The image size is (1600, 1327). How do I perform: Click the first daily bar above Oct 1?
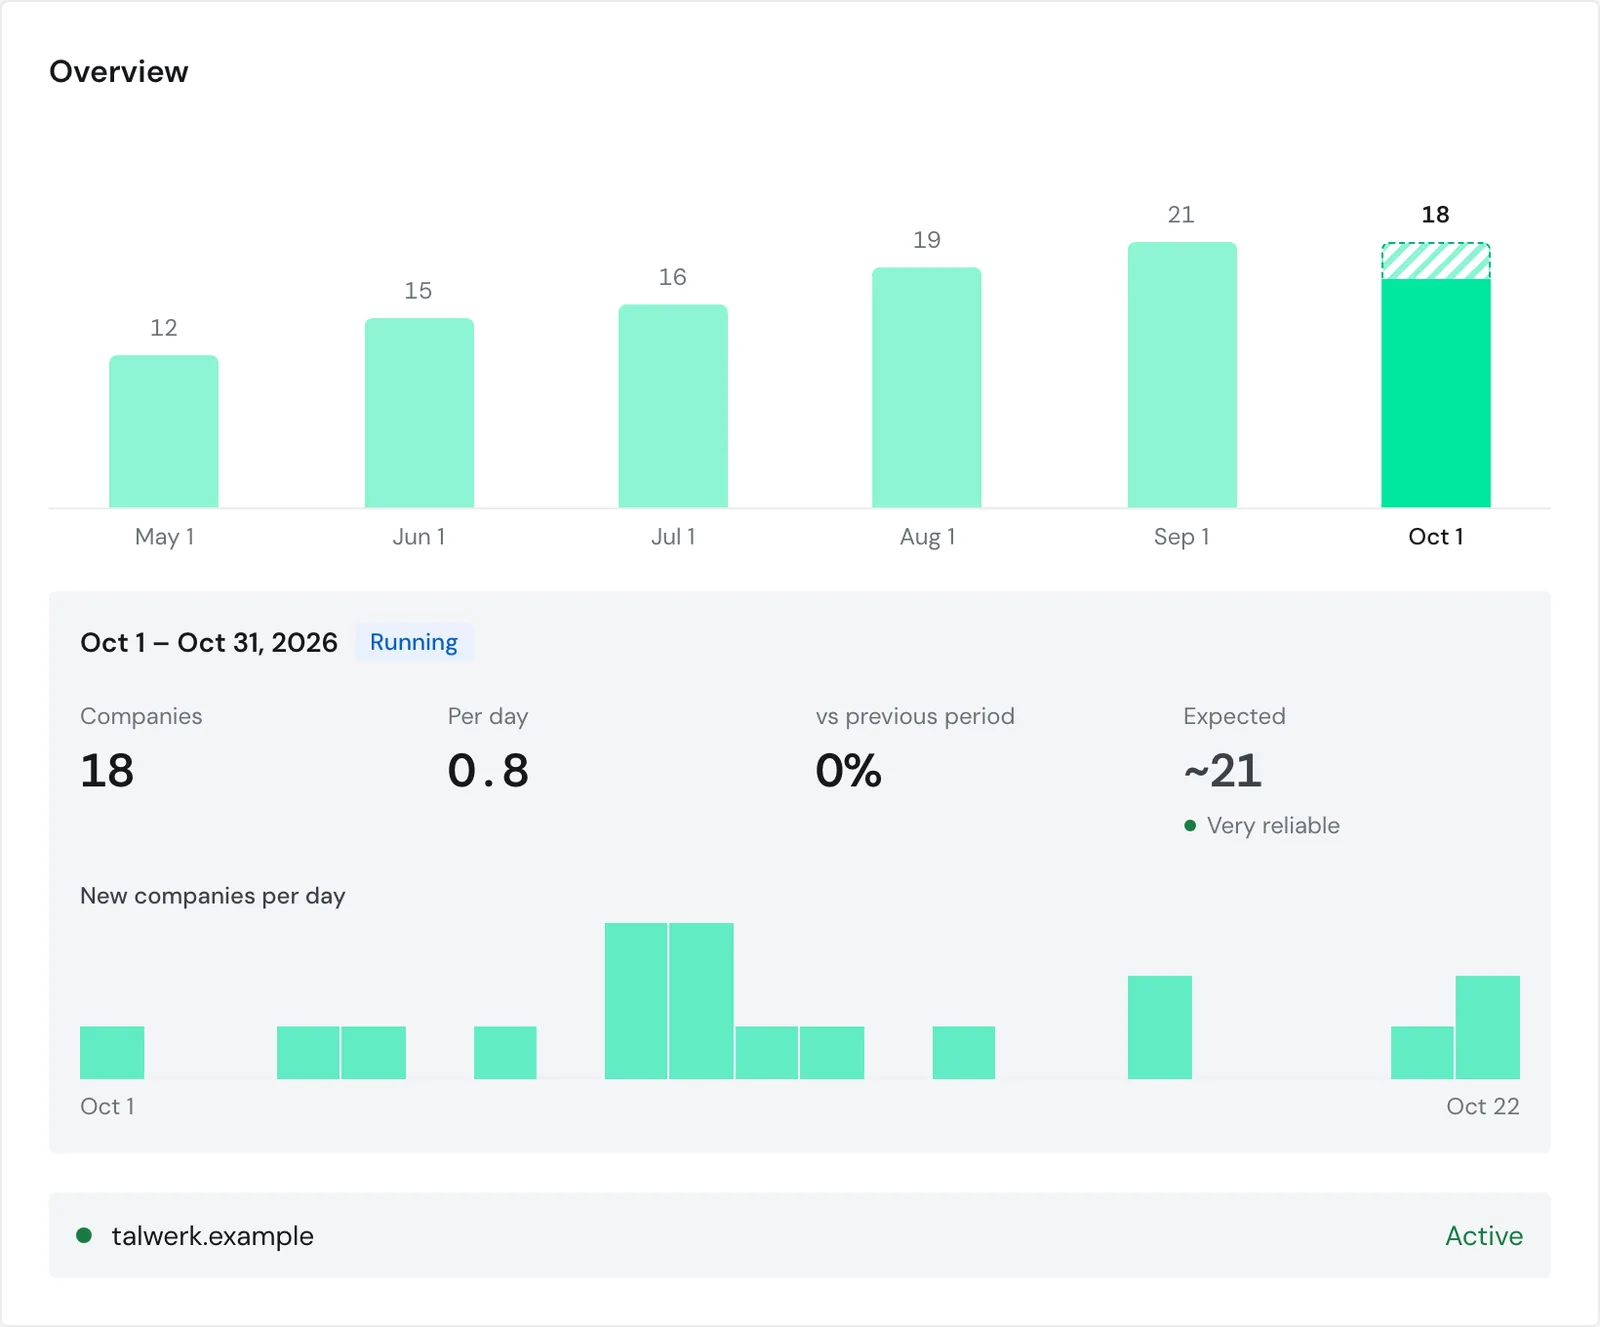[x=112, y=1053]
